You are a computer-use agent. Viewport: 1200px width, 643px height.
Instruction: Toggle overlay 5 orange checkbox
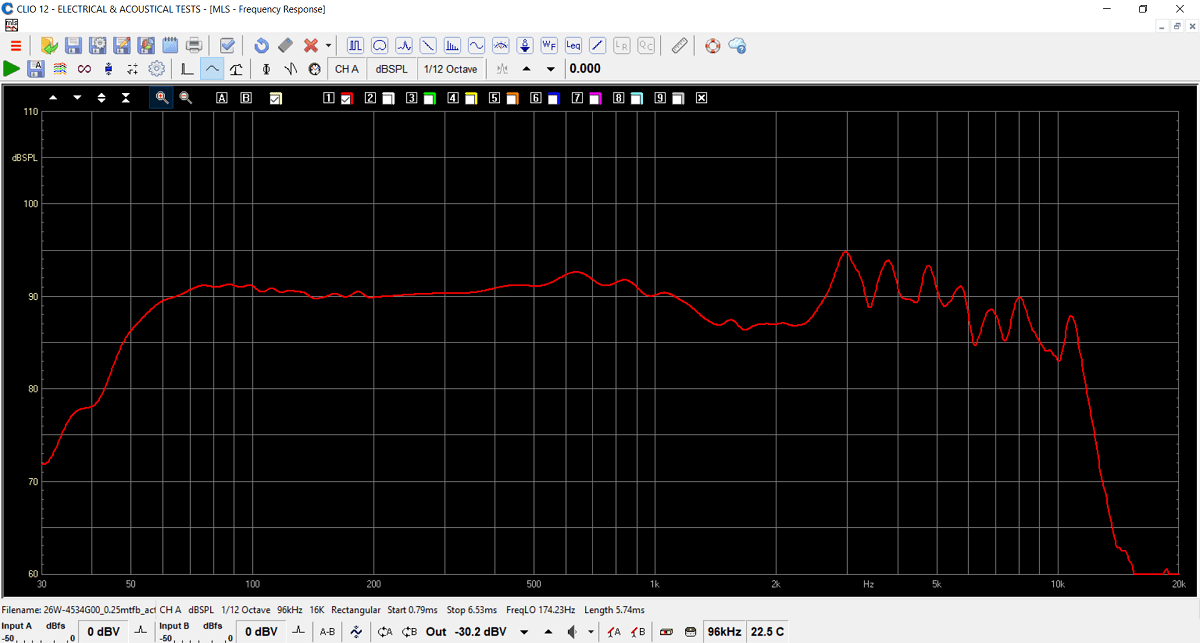point(512,98)
